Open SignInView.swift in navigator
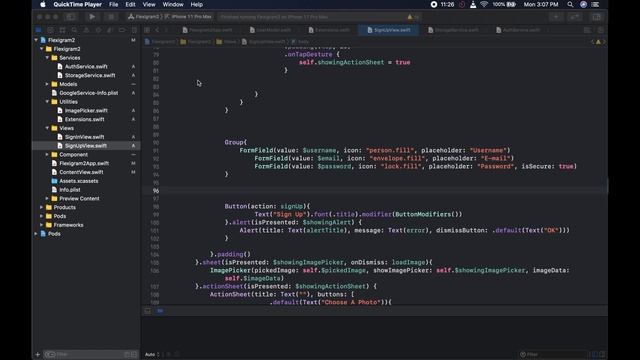 (x=84, y=137)
